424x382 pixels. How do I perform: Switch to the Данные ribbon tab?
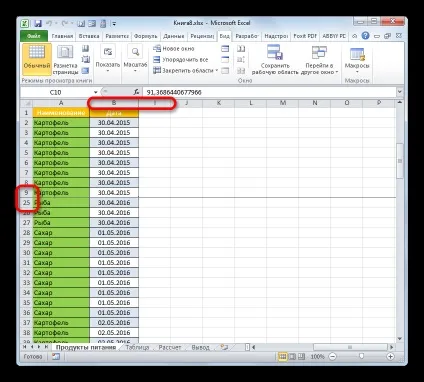[x=174, y=36]
